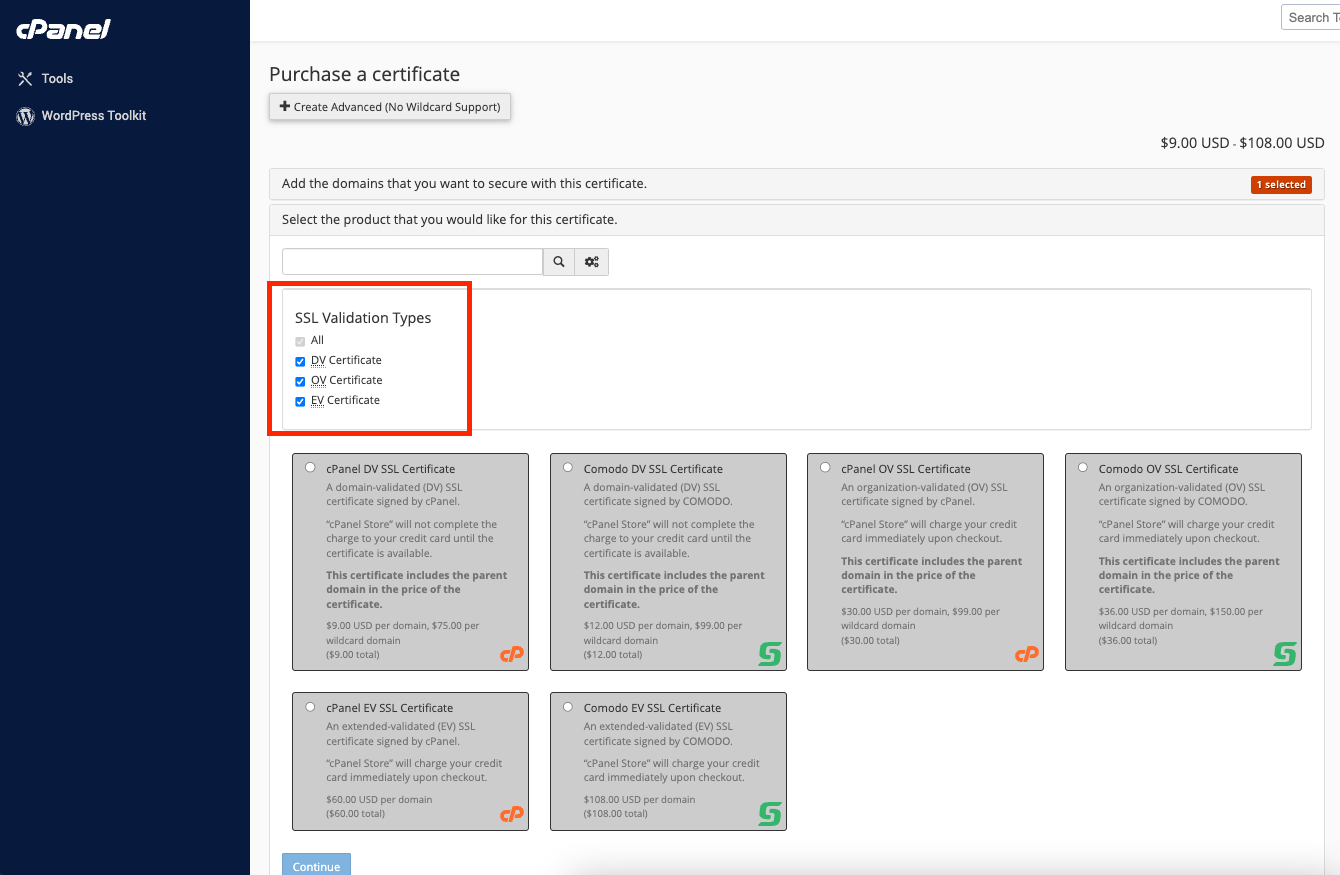The width and height of the screenshot is (1340, 875).
Task: Click 'Comodo DV SSL Certificate' card title
Action: click(x=653, y=469)
